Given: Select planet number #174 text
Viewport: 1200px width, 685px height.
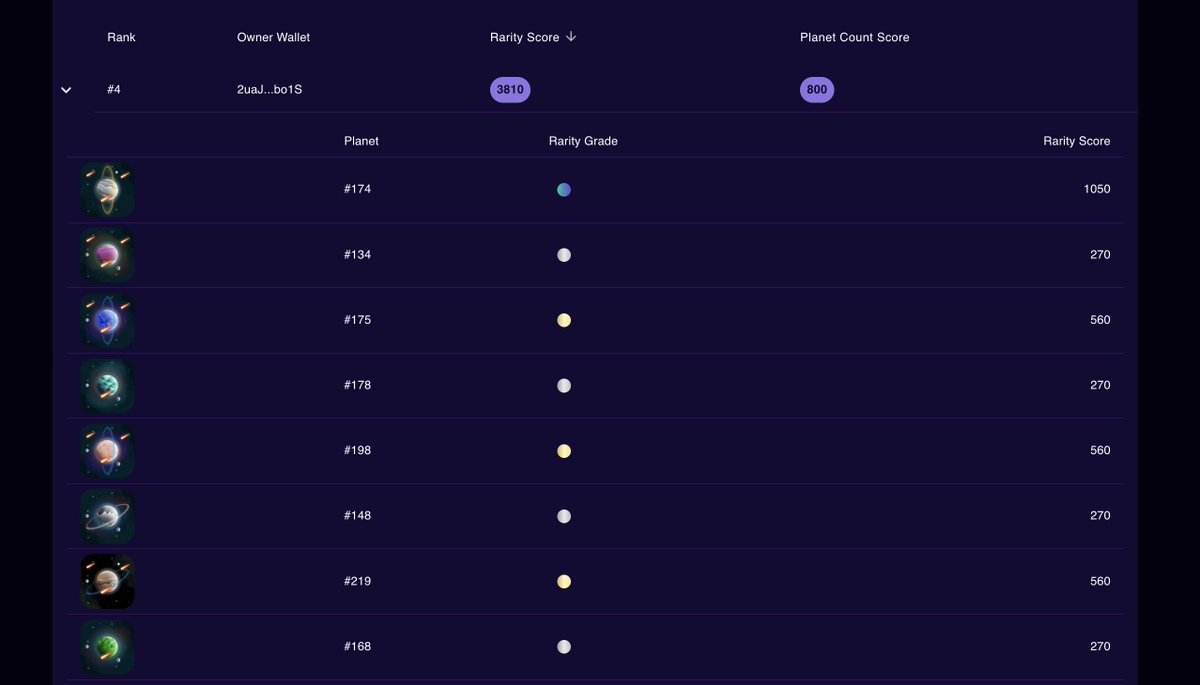Looking at the screenshot, I should coord(357,189).
